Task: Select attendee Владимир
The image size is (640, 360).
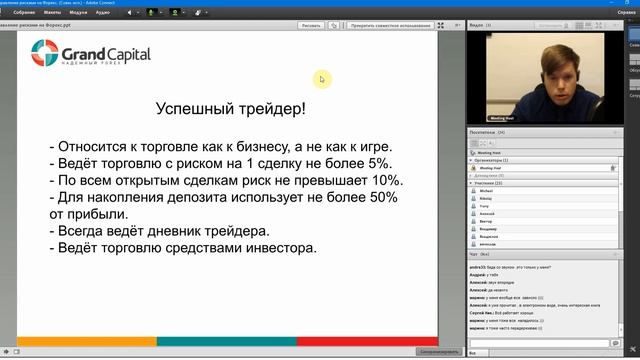Action: click(543, 229)
